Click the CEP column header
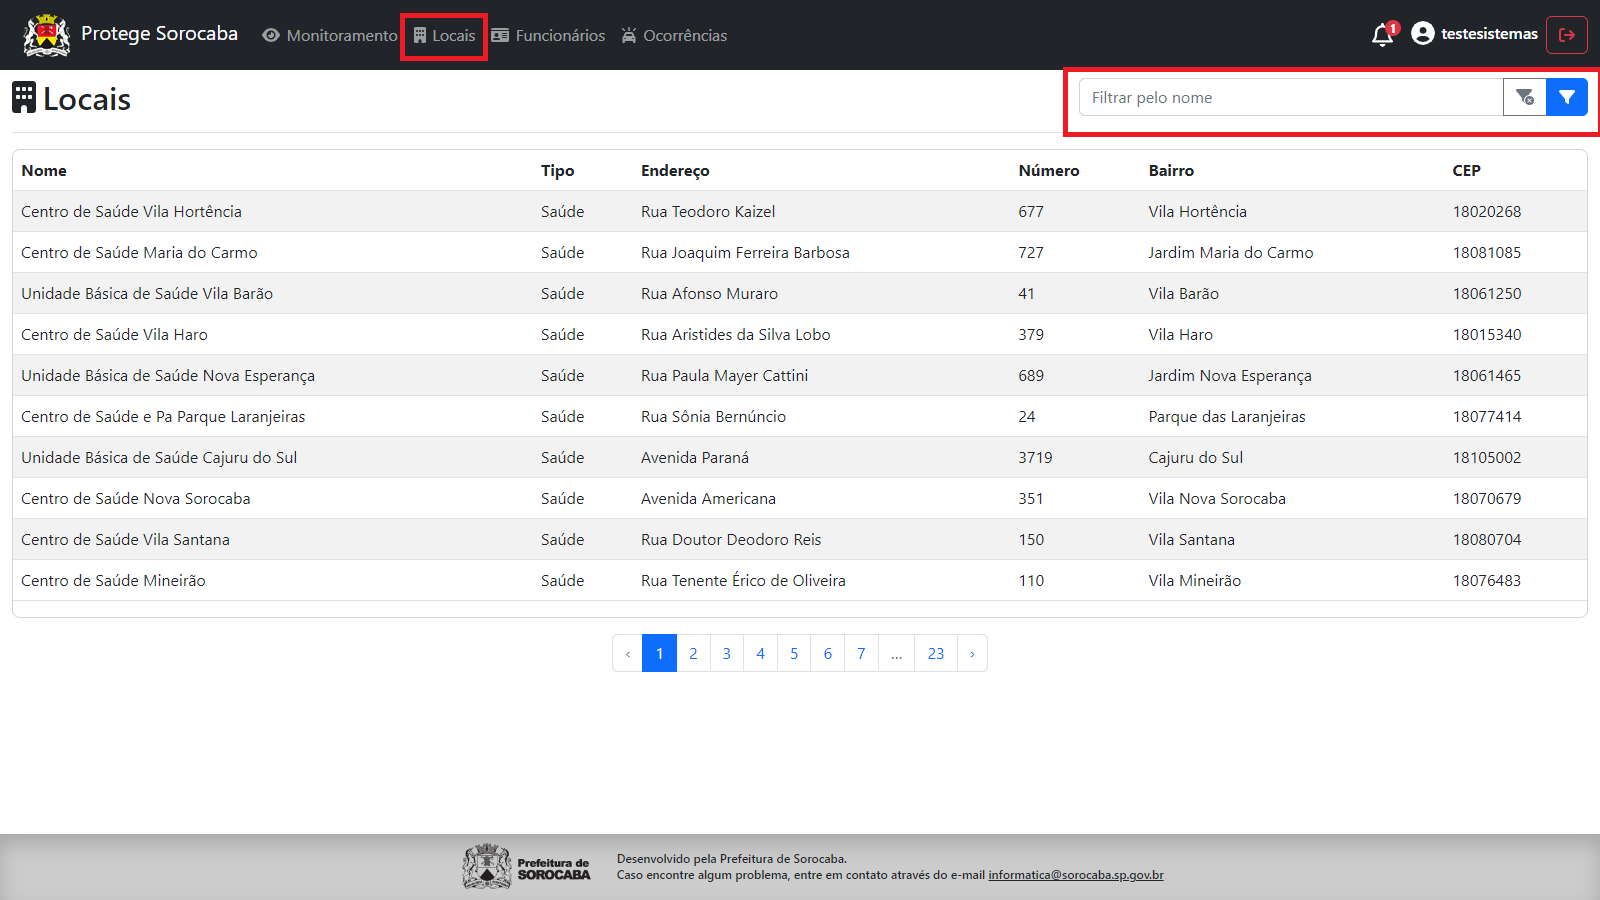Image resolution: width=1600 pixels, height=900 pixels. coord(1466,170)
